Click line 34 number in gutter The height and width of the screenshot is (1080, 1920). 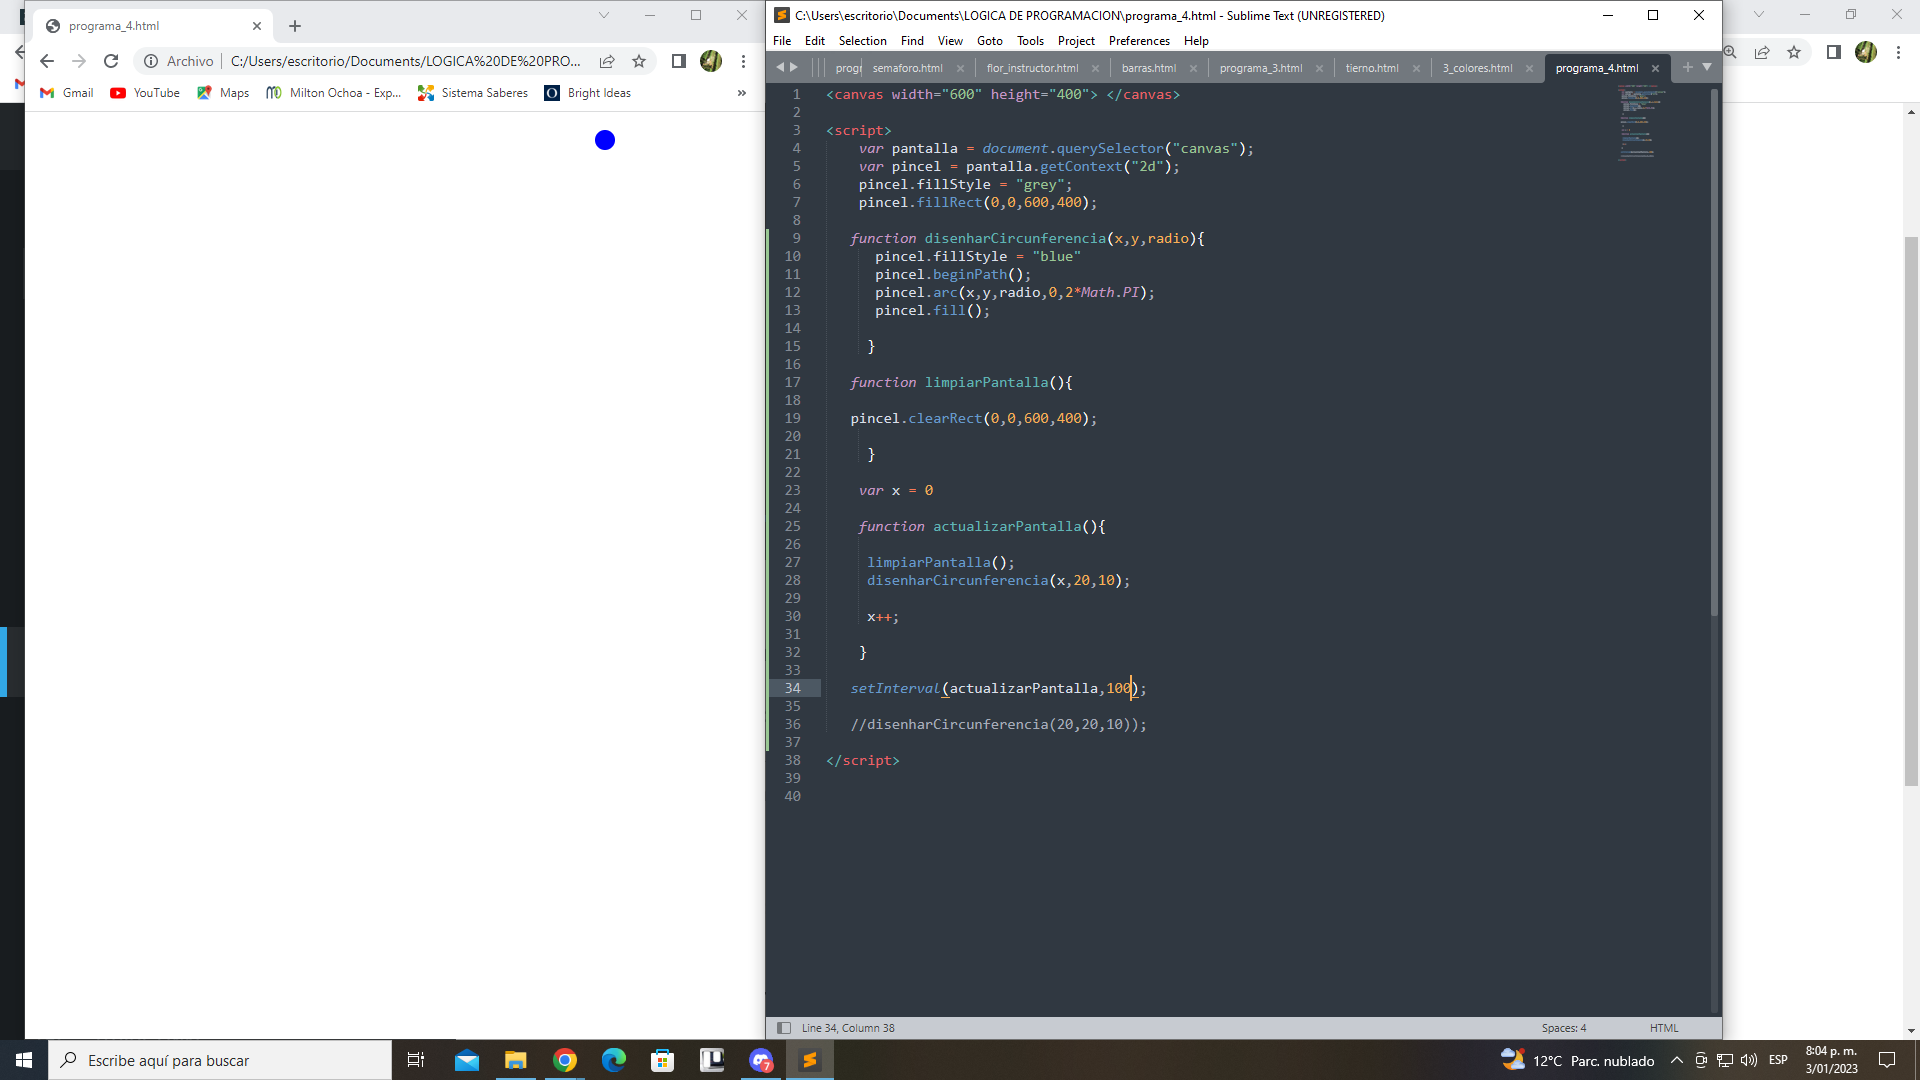[x=793, y=688]
